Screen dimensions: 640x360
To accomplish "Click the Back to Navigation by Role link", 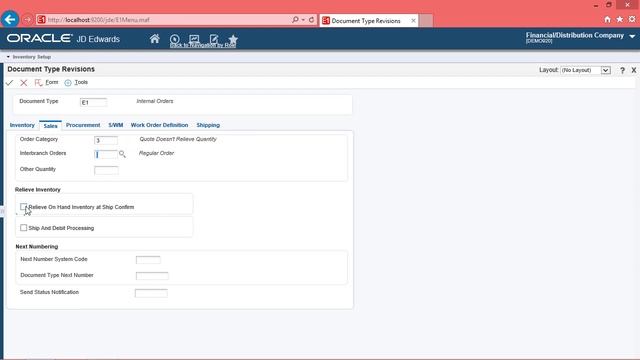I will [x=203, y=45].
